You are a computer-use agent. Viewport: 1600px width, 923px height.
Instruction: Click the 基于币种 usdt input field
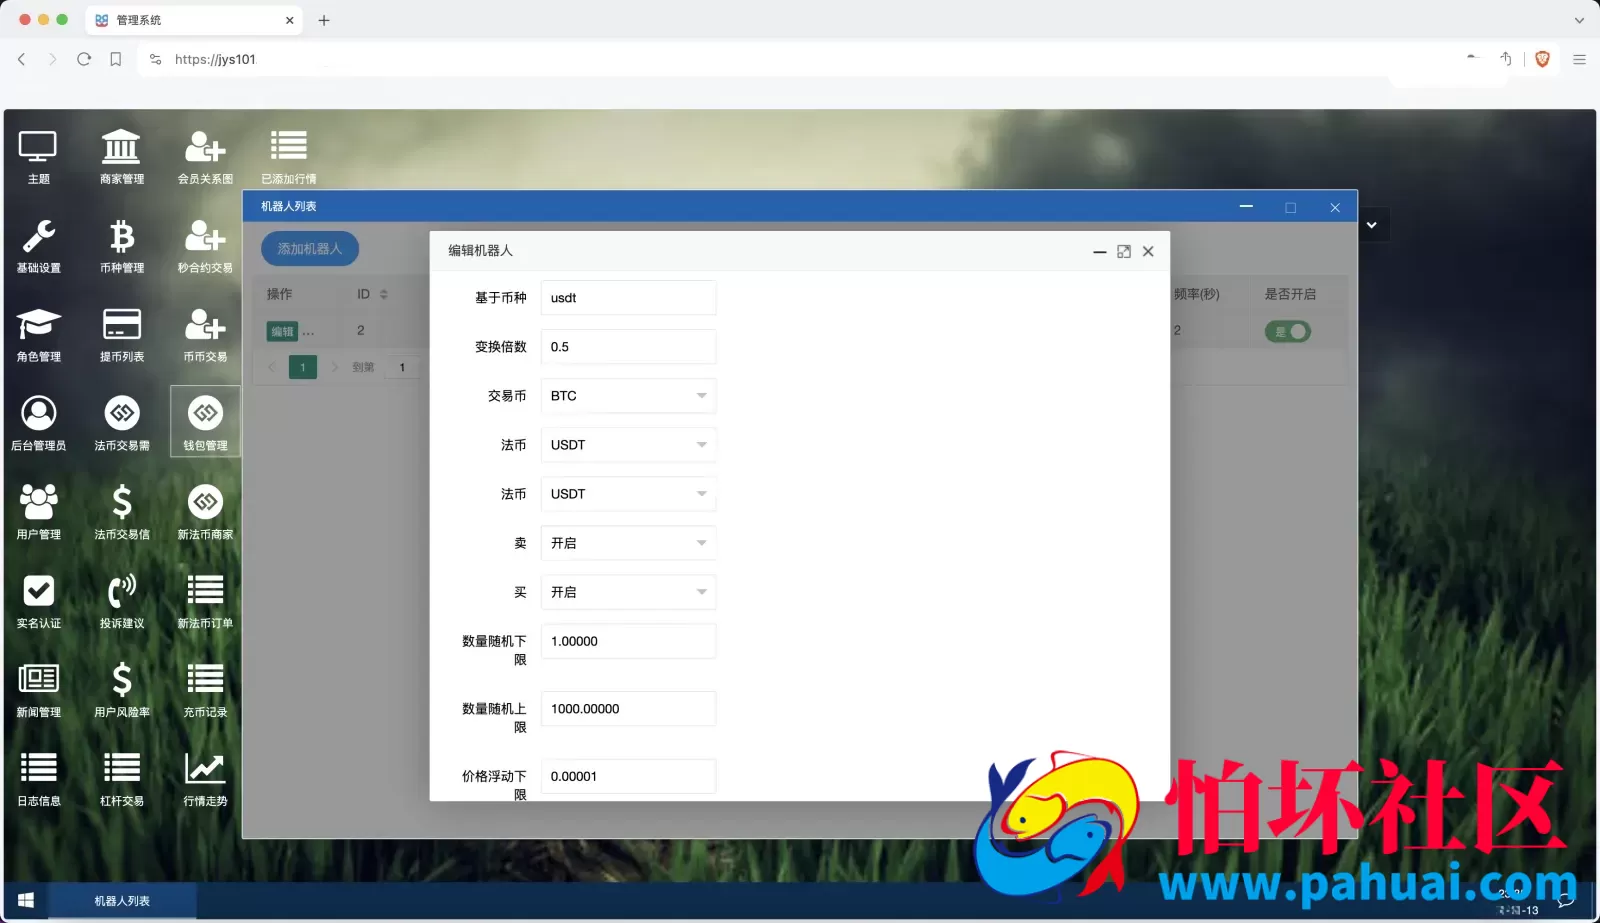click(628, 298)
